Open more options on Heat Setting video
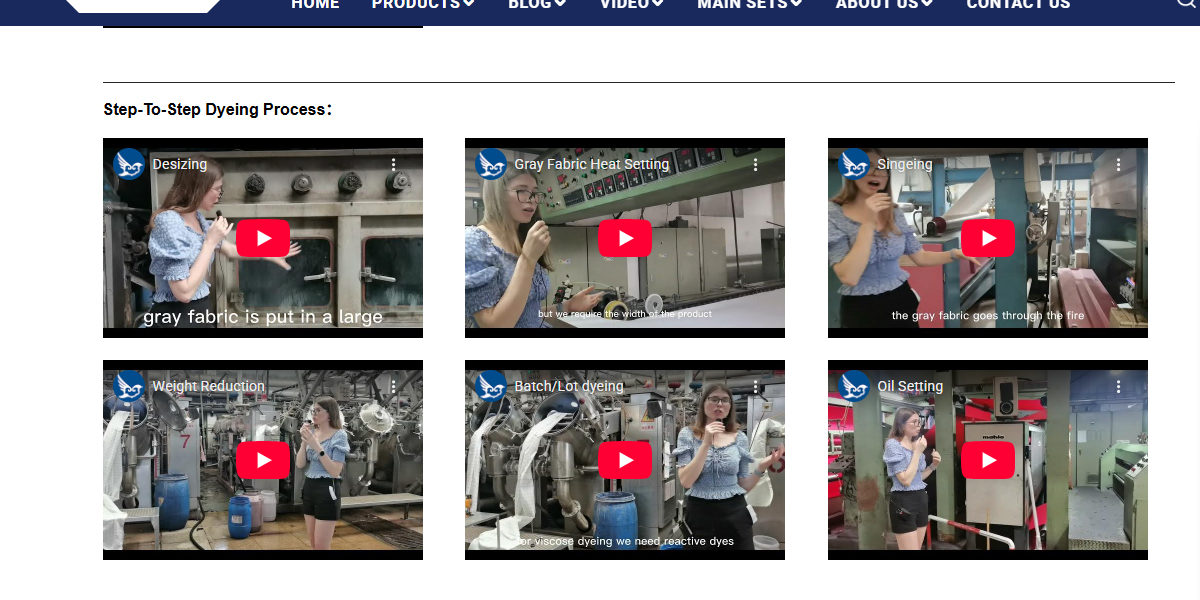This screenshot has height=600, width=1200. pos(756,164)
